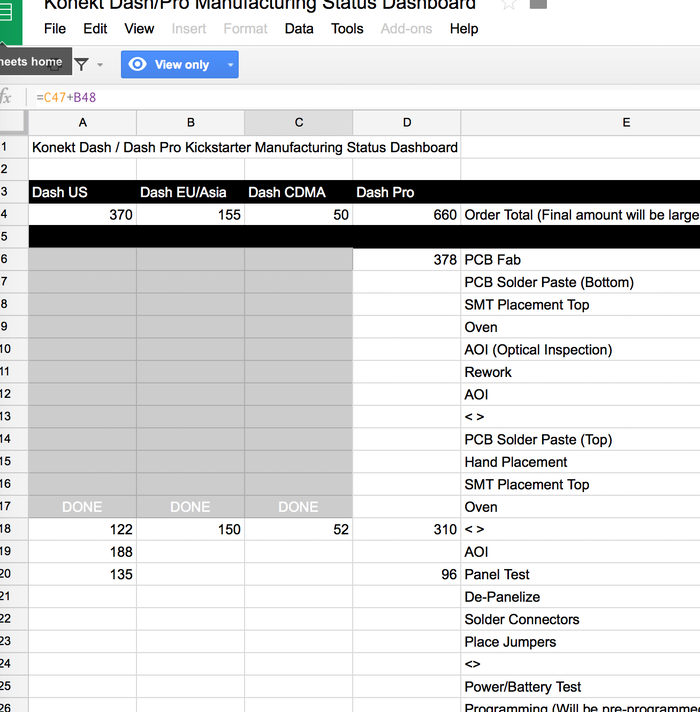Click the select-all corner box
The image size is (700, 712).
12,122
